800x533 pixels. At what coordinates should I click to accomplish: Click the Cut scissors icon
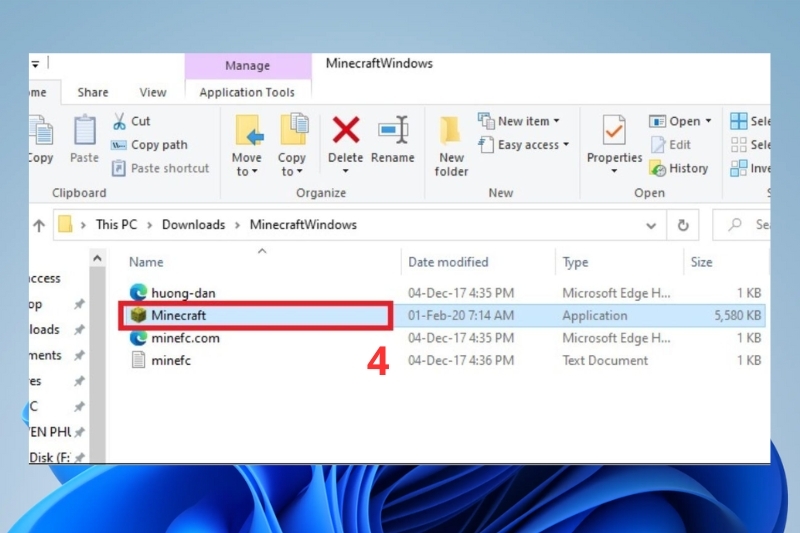click(x=119, y=121)
